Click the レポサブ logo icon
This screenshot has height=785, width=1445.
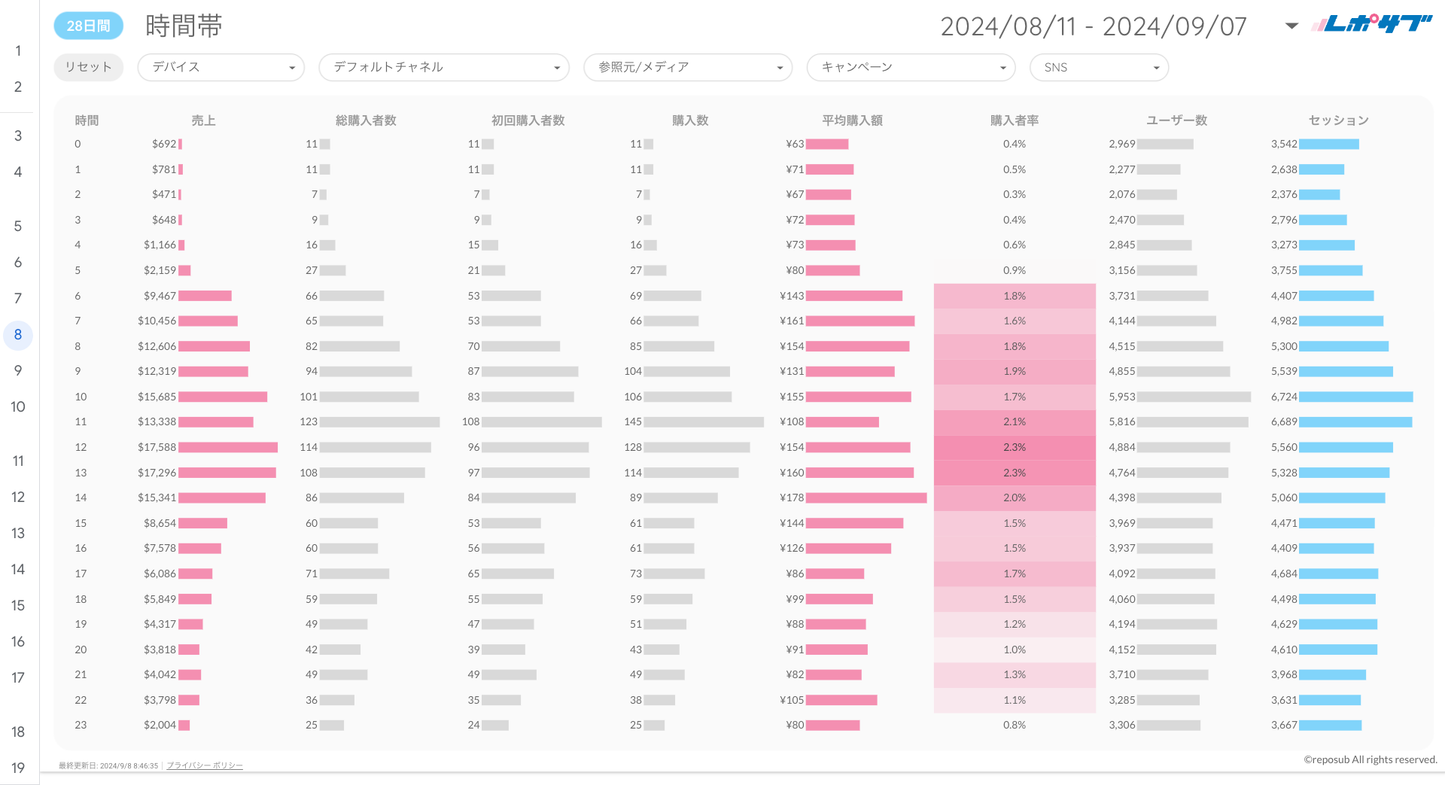point(1373,25)
